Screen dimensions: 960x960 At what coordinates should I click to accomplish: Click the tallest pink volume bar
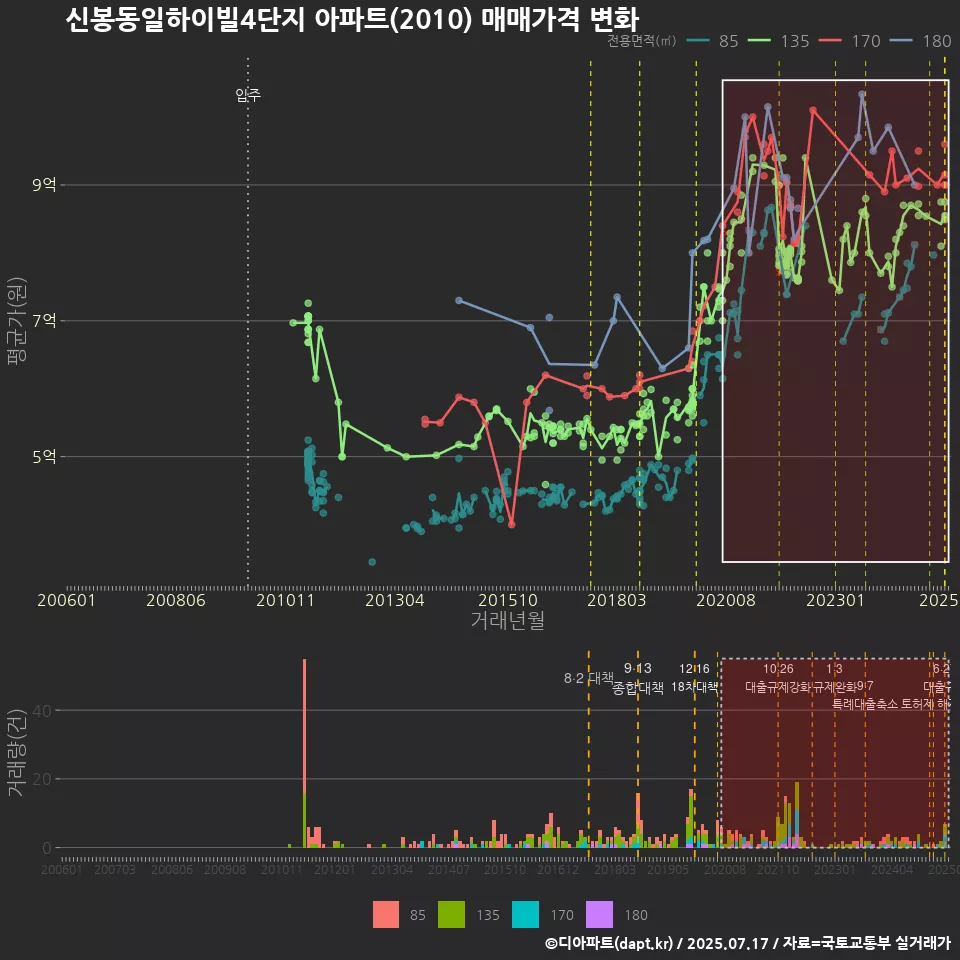304,726
